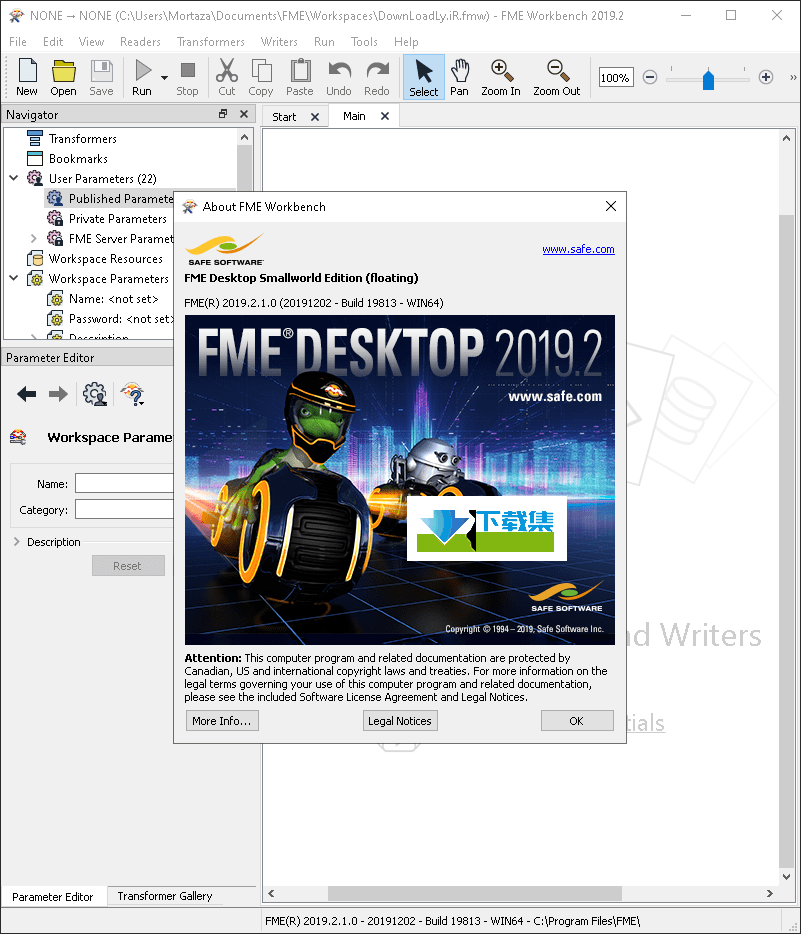
Task: Expand the Description section
Action: (x=17, y=541)
